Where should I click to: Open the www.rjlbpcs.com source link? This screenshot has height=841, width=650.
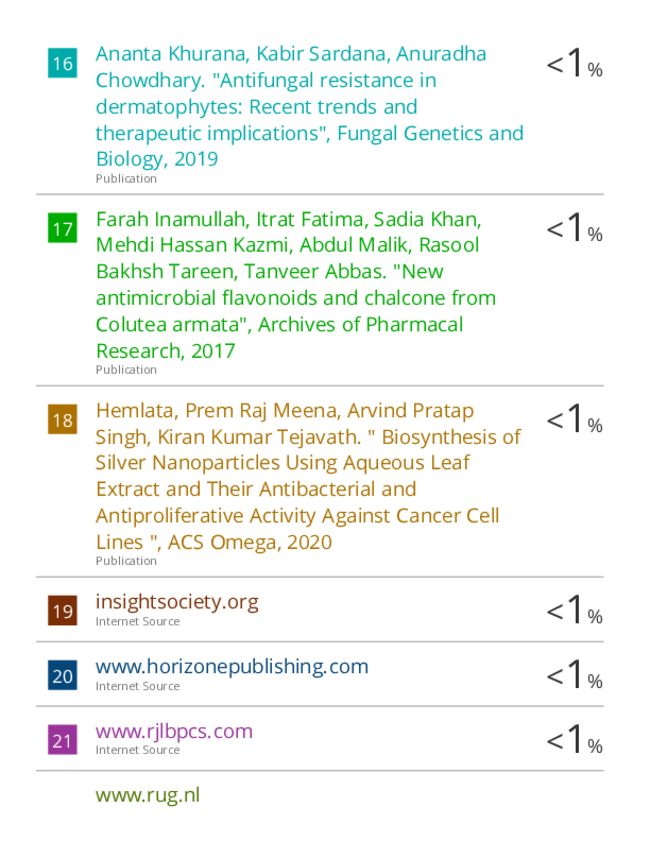point(174,731)
